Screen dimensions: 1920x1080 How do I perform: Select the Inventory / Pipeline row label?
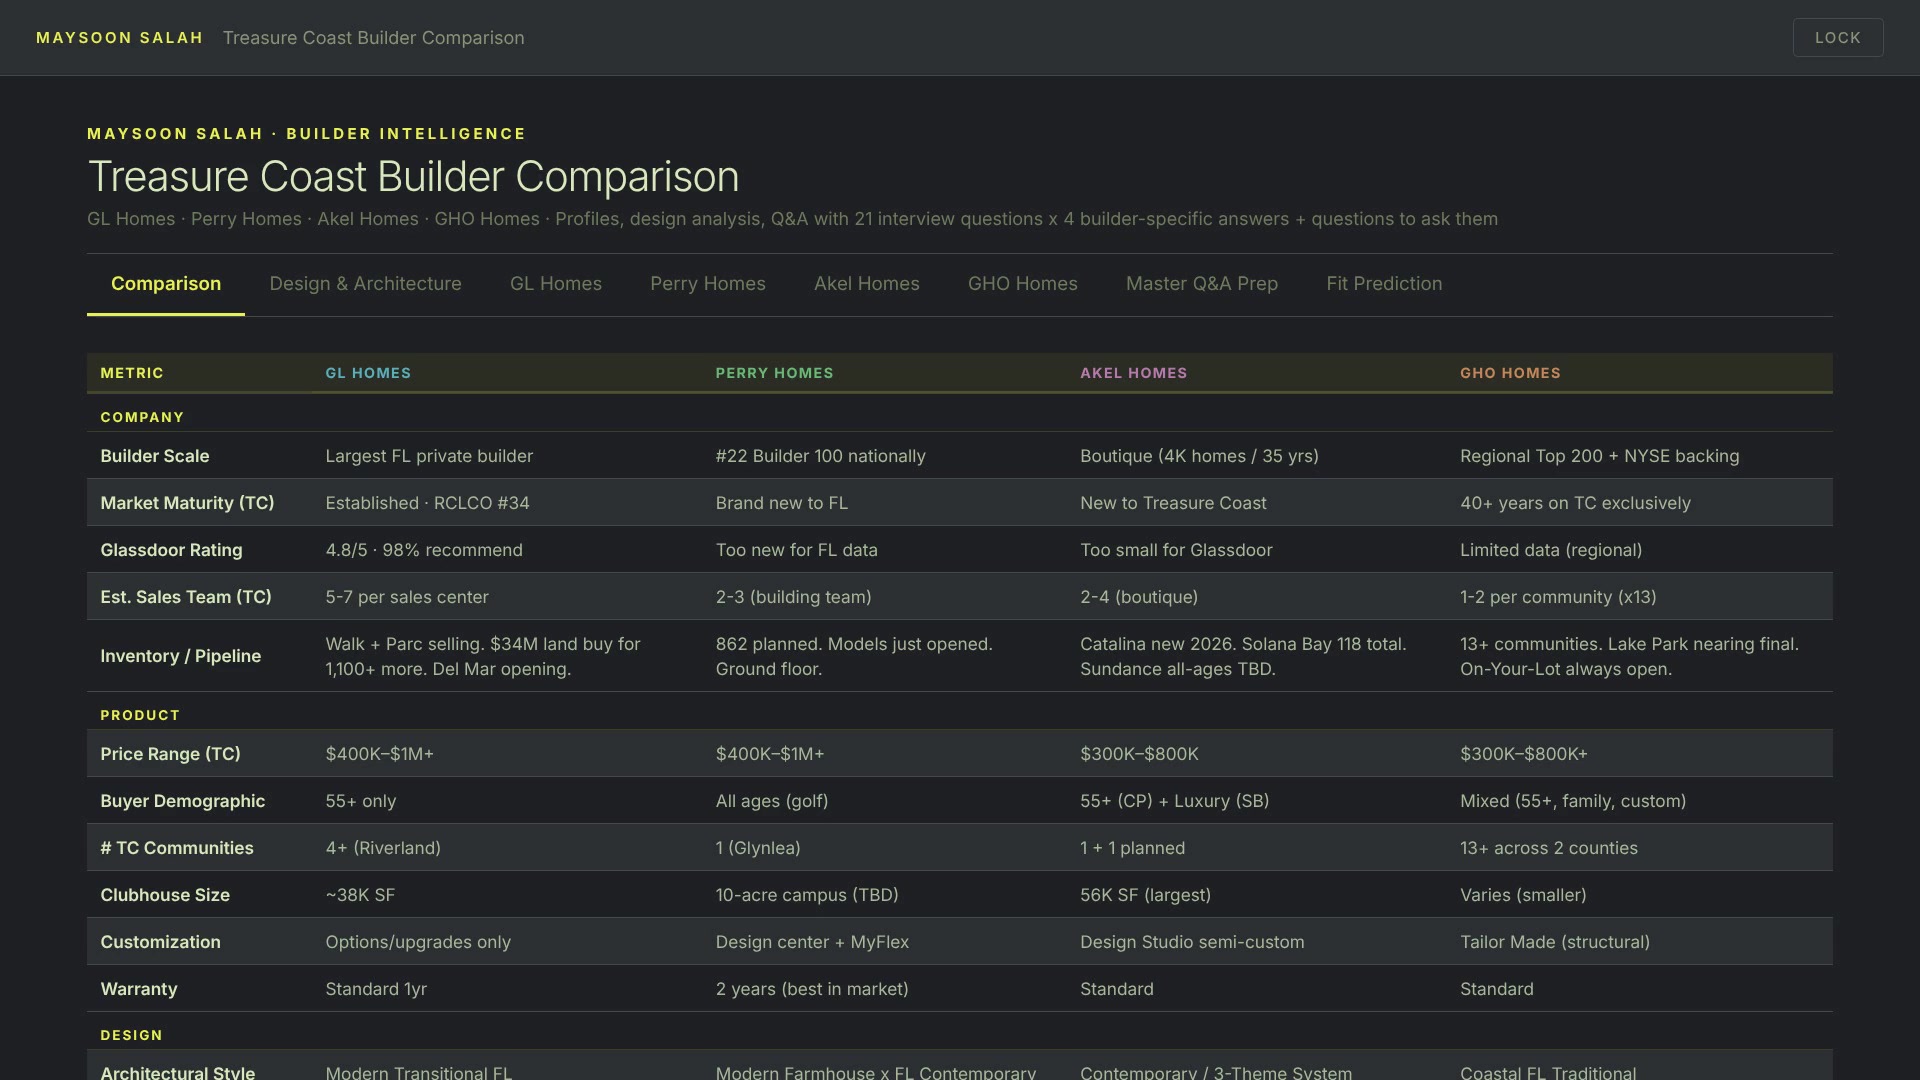point(181,656)
